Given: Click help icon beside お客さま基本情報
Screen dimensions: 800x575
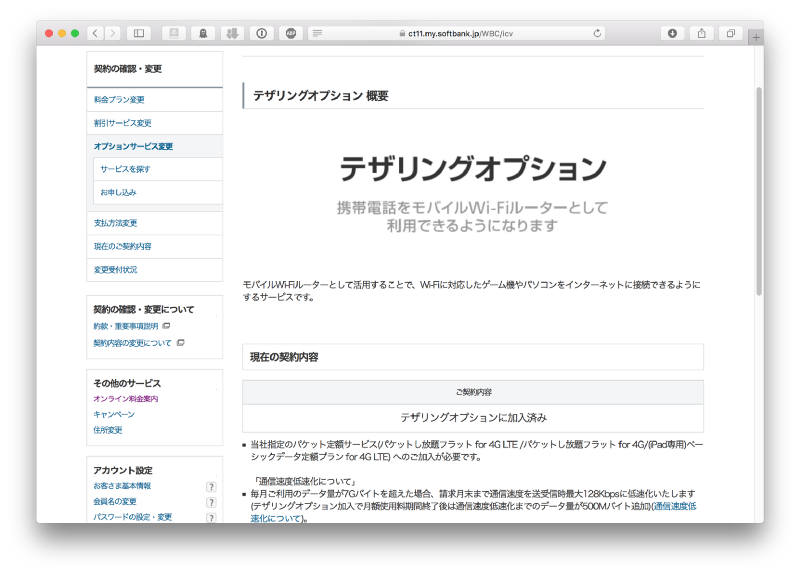Looking at the screenshot, I should [211, 487].
